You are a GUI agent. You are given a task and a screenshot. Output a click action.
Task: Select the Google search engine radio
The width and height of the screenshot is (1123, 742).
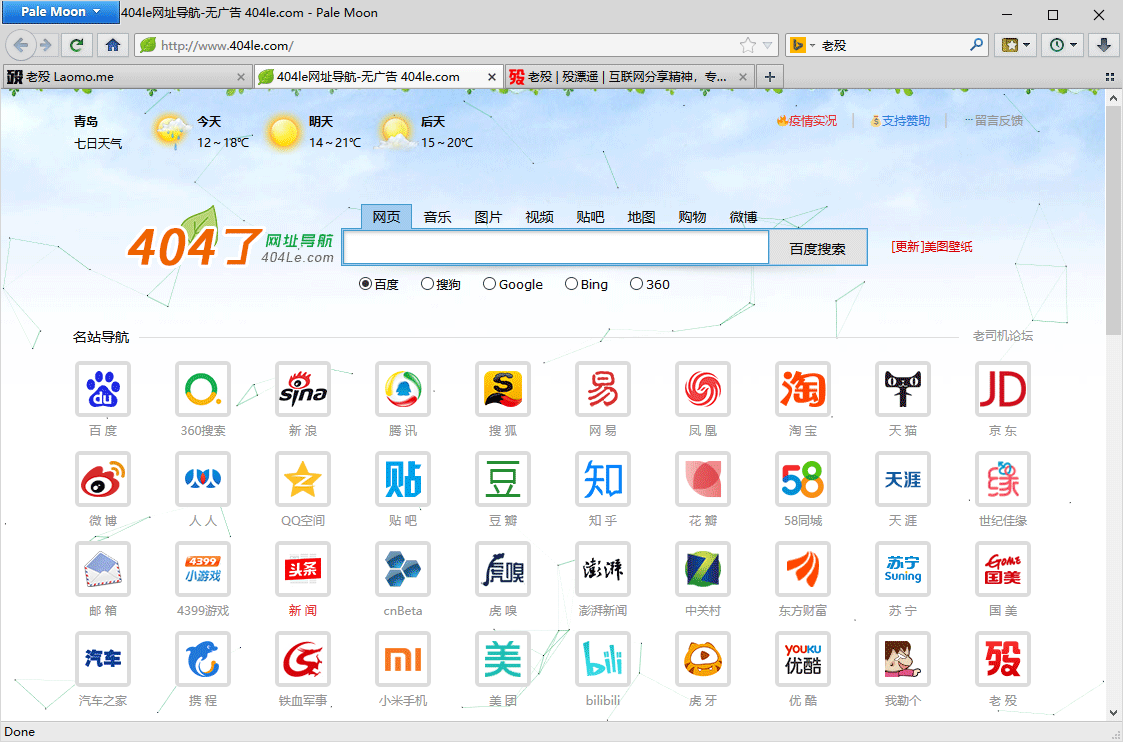point(489,284)
